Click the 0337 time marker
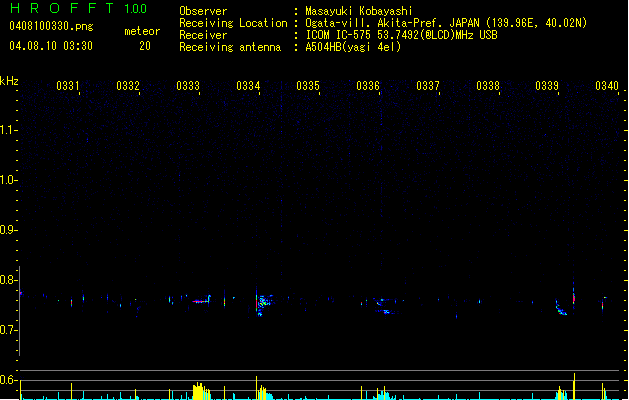629x400 pixels. pyautogui.click(x=428, y=86)
